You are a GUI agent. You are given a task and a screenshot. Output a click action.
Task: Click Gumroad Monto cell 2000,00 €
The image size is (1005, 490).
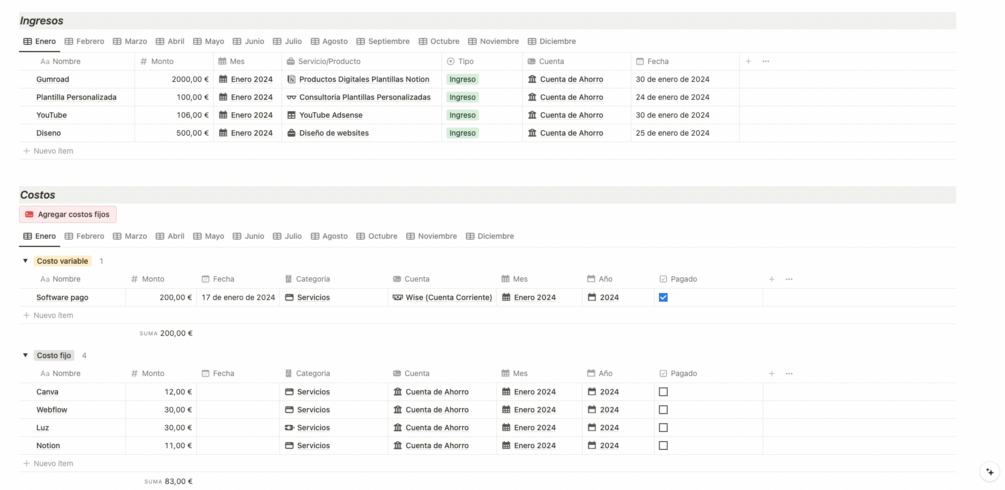point(174,80)
